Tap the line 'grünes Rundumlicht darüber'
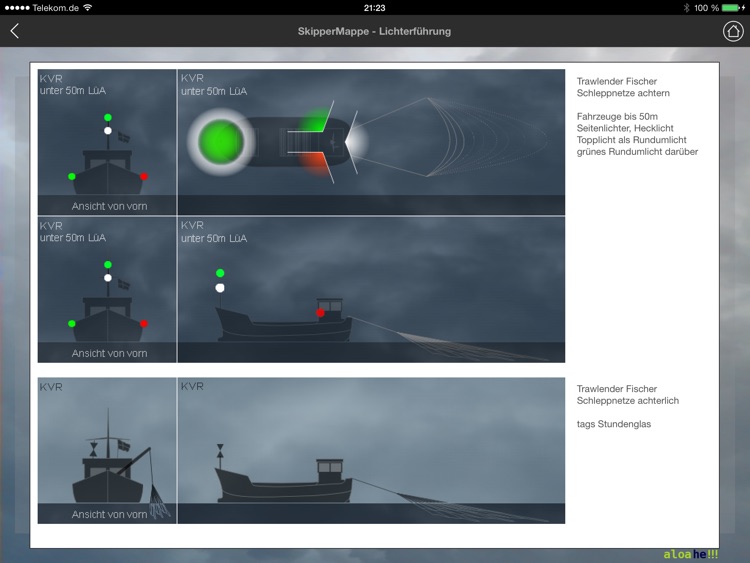Image resolution: width=750 pixels, height=563 pixels. tap(637, 152)
